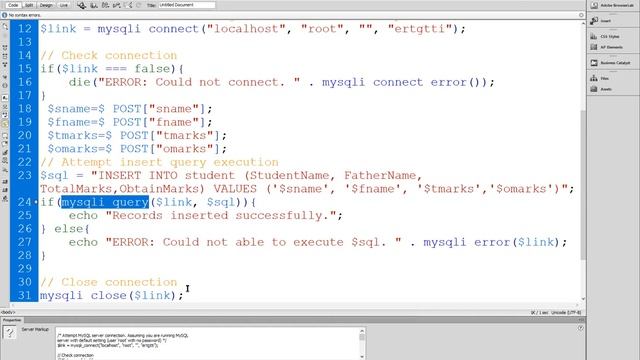Open the CSS Styles panel

pyautogui.click(x=605, y=36)
